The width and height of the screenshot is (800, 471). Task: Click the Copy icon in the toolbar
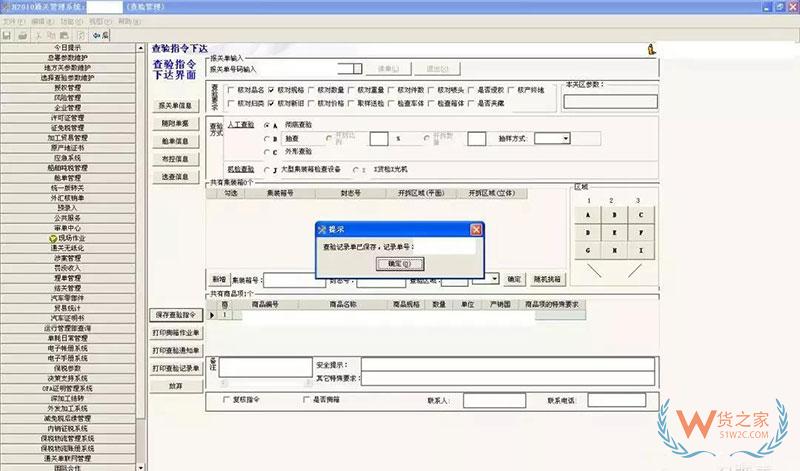pyautogui.click(x=51, y=35)
